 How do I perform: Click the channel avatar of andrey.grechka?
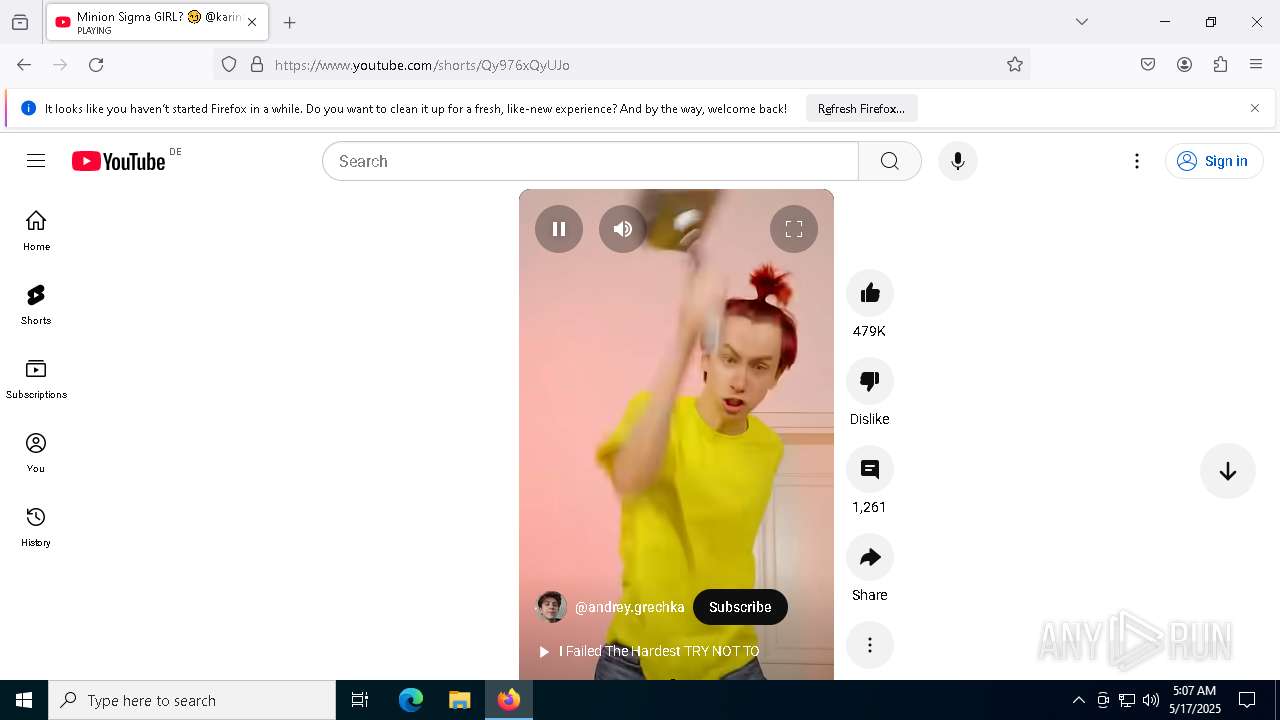(x=552, y=607)
